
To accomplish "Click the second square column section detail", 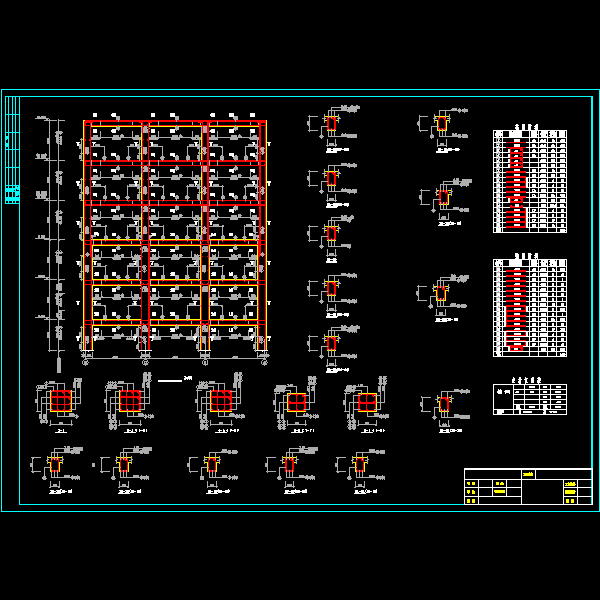I will 130,401.
